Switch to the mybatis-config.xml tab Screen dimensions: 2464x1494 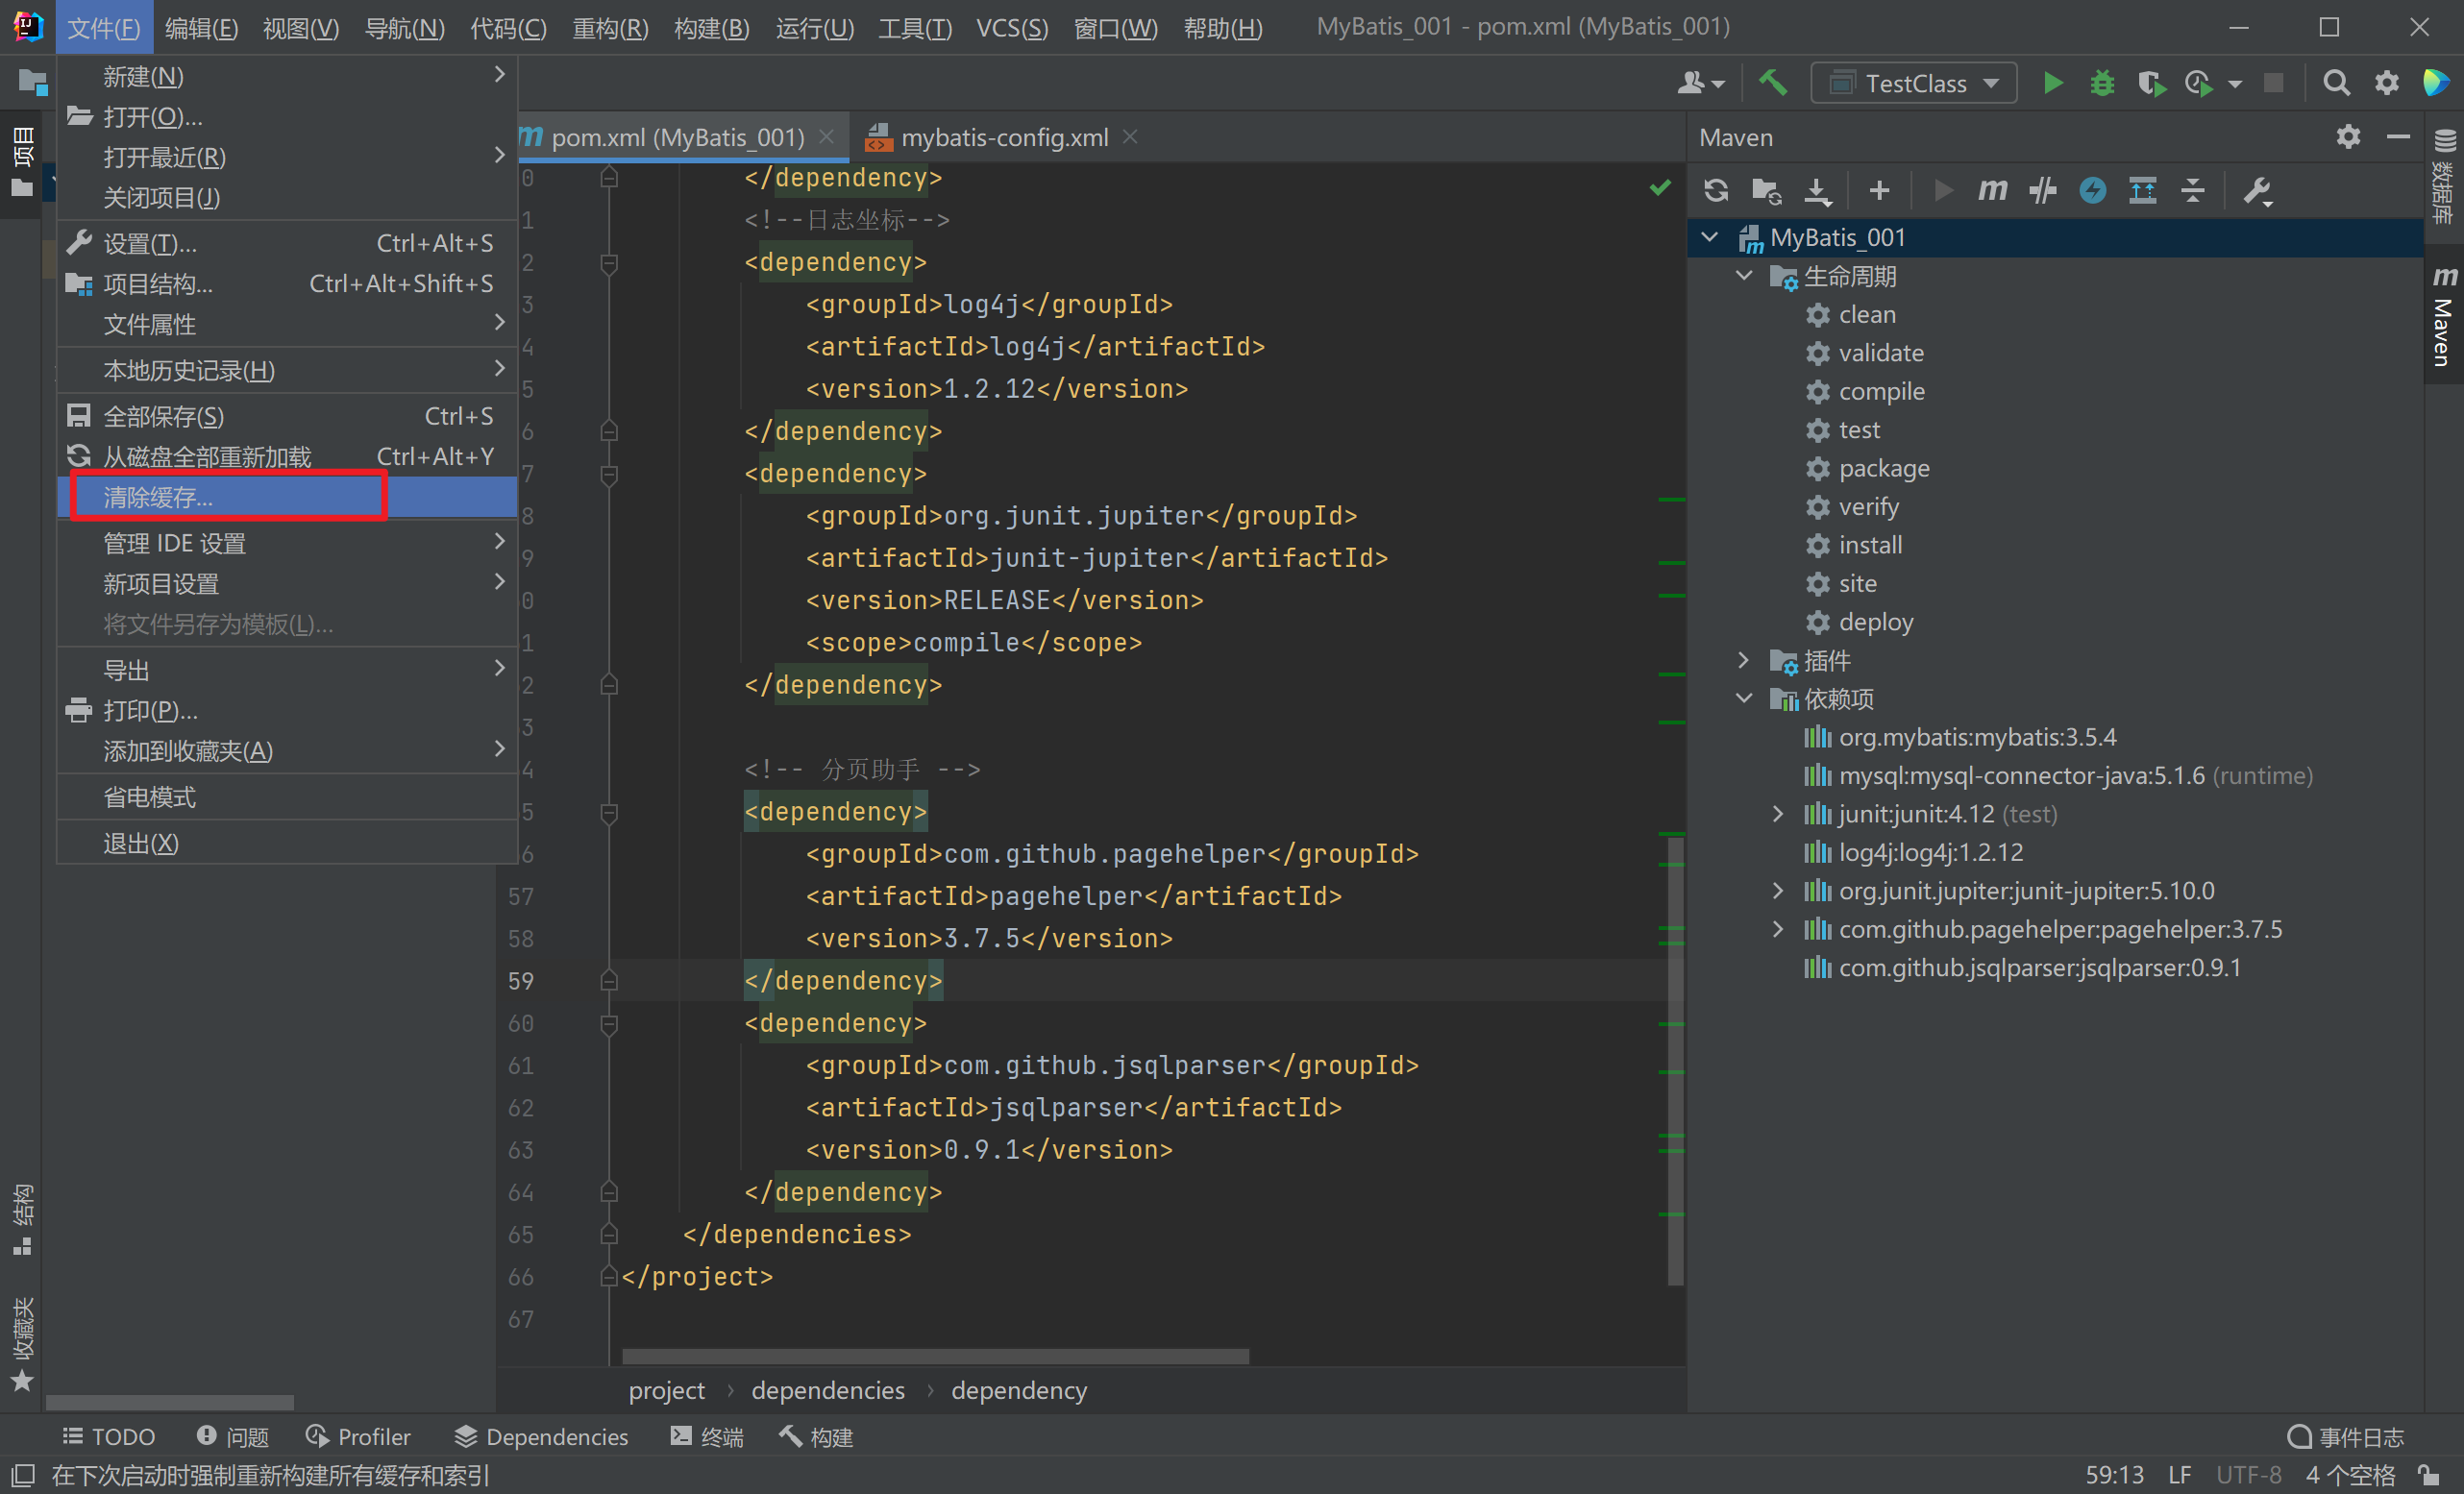point(1003,137)
